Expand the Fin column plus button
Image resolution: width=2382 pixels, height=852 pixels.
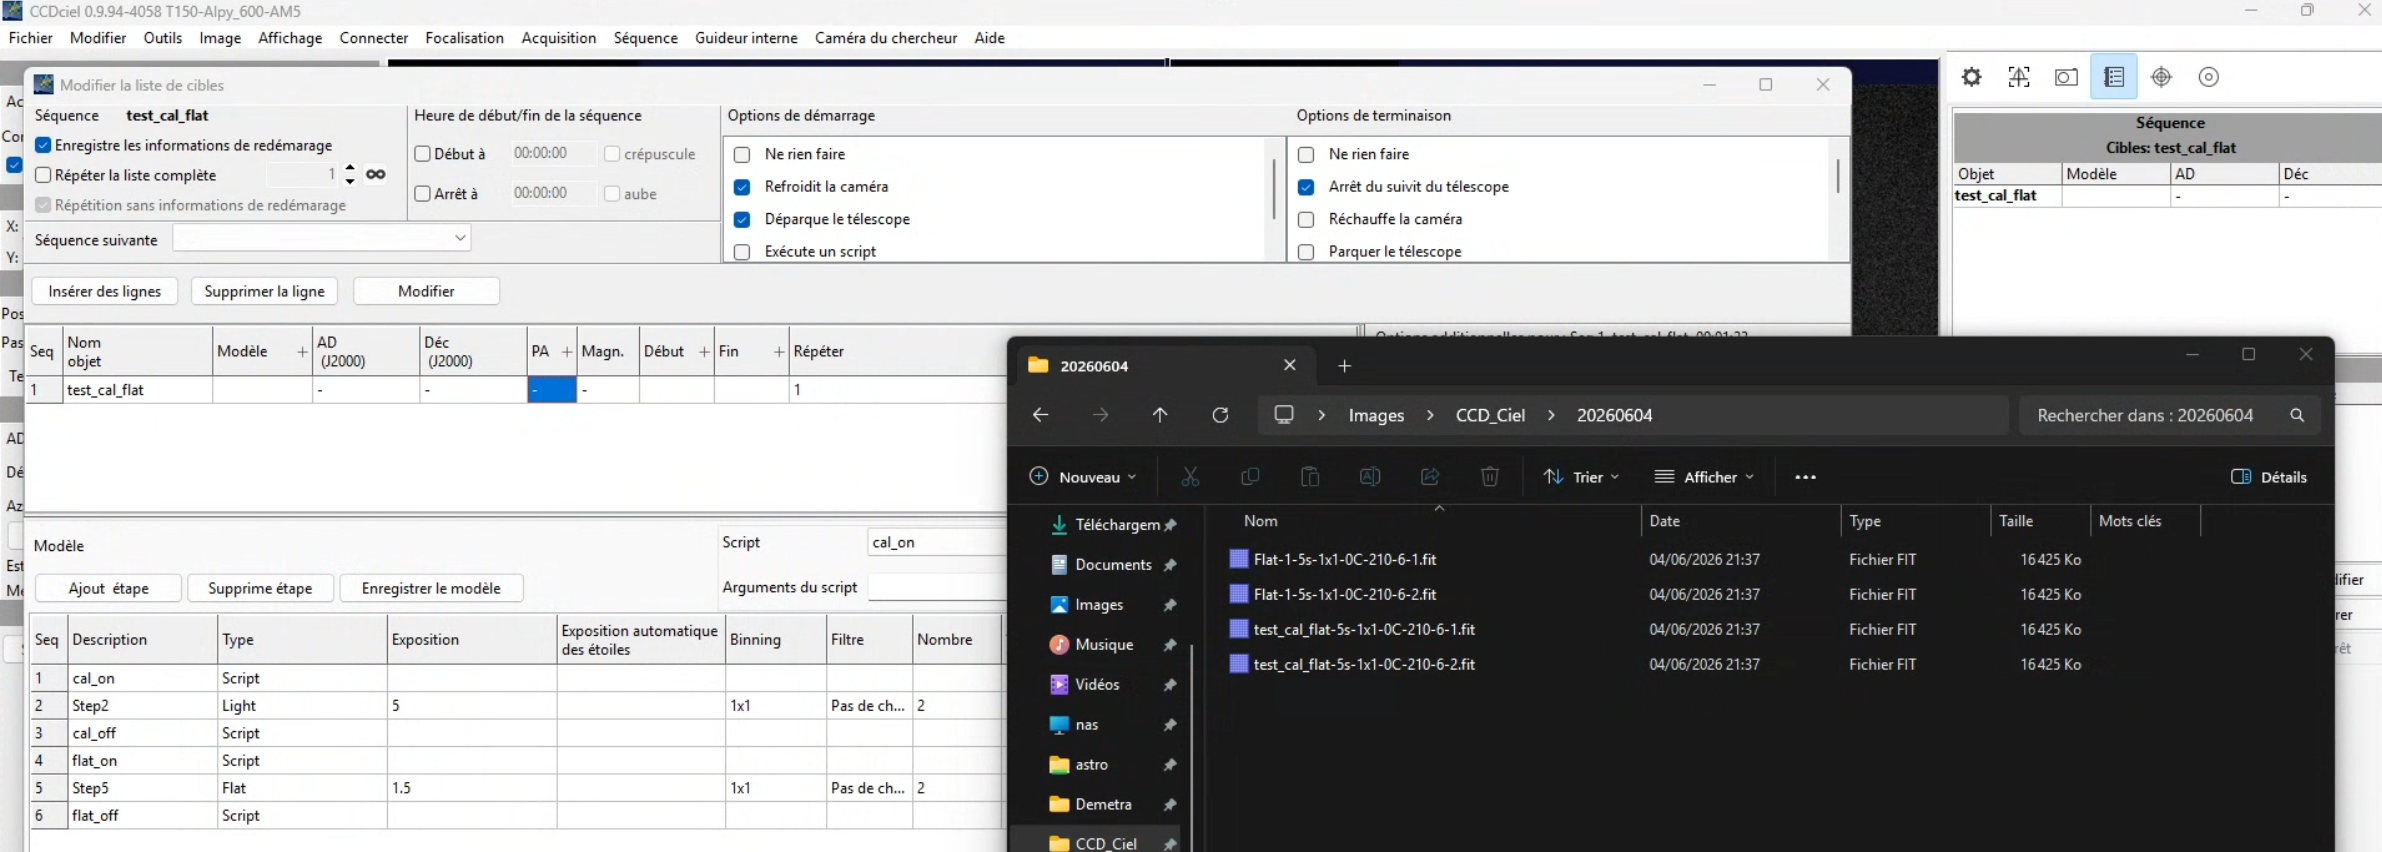click(779, 352)
